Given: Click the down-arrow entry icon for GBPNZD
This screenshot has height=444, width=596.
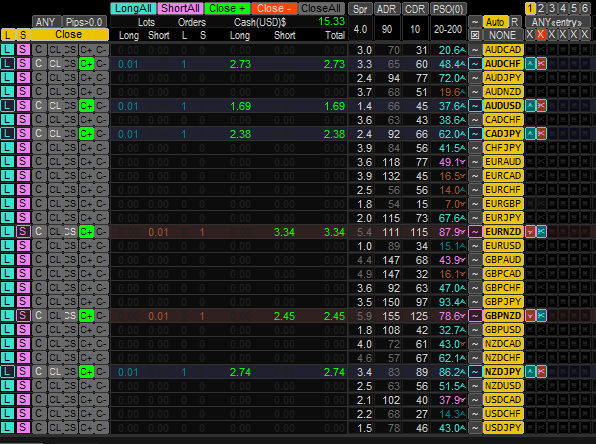Looking at the screenshot, I should [x=530, y=316].
